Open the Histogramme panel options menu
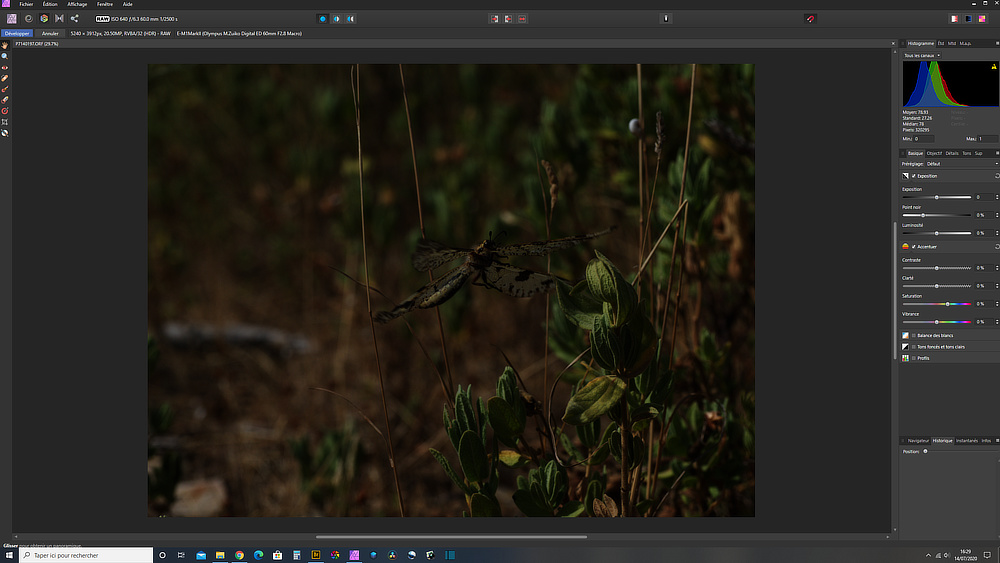Image resolution: width=1000 pixels, height=563 pixels. 997,43
